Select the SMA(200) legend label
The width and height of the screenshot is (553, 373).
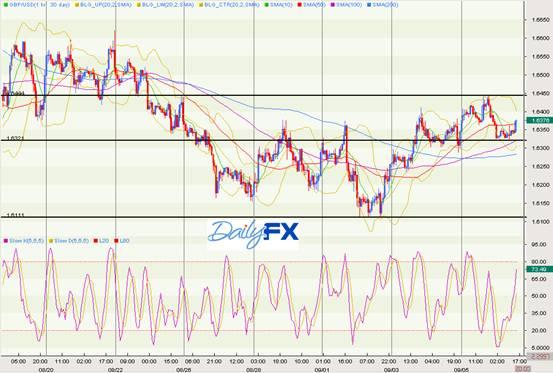point(385,5)
